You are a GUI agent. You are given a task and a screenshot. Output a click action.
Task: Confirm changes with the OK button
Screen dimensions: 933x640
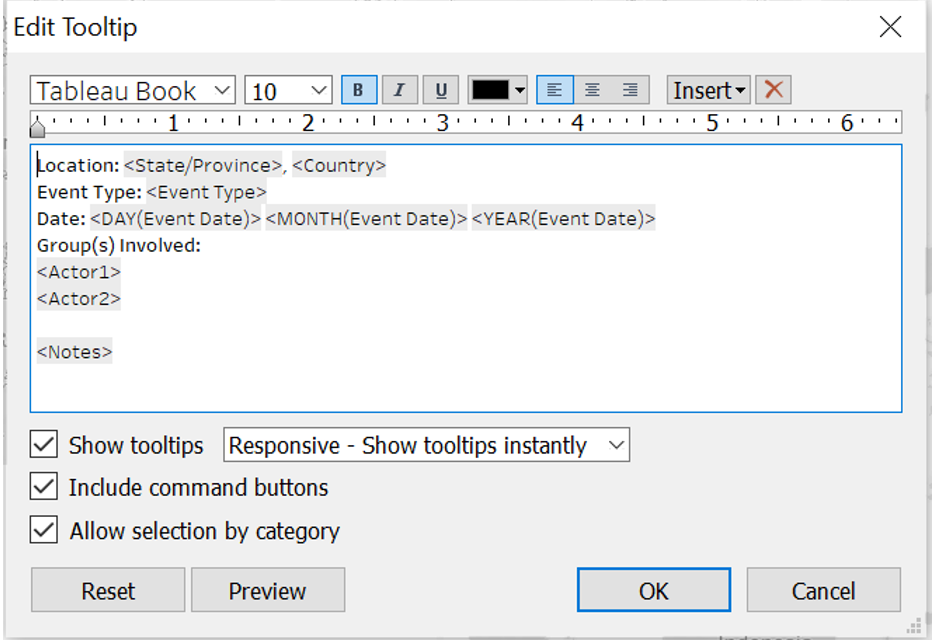tap(653, 590)
